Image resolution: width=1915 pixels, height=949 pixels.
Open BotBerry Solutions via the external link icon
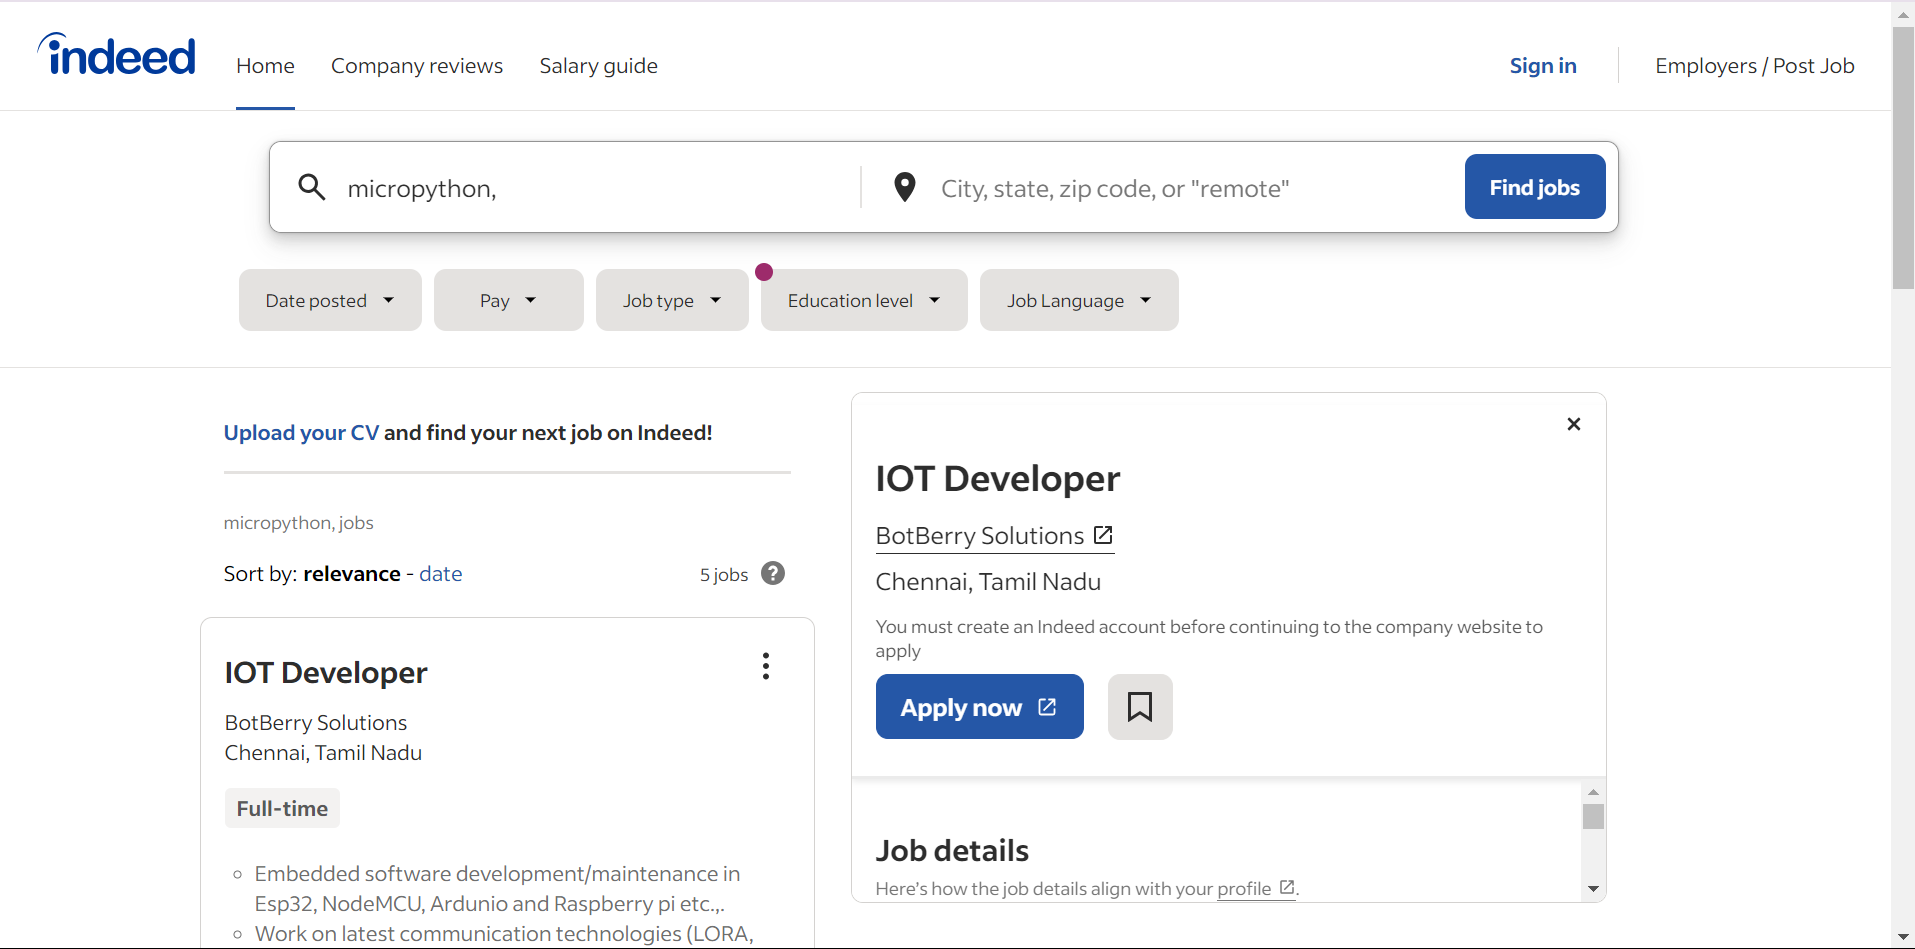(1102, 535)
